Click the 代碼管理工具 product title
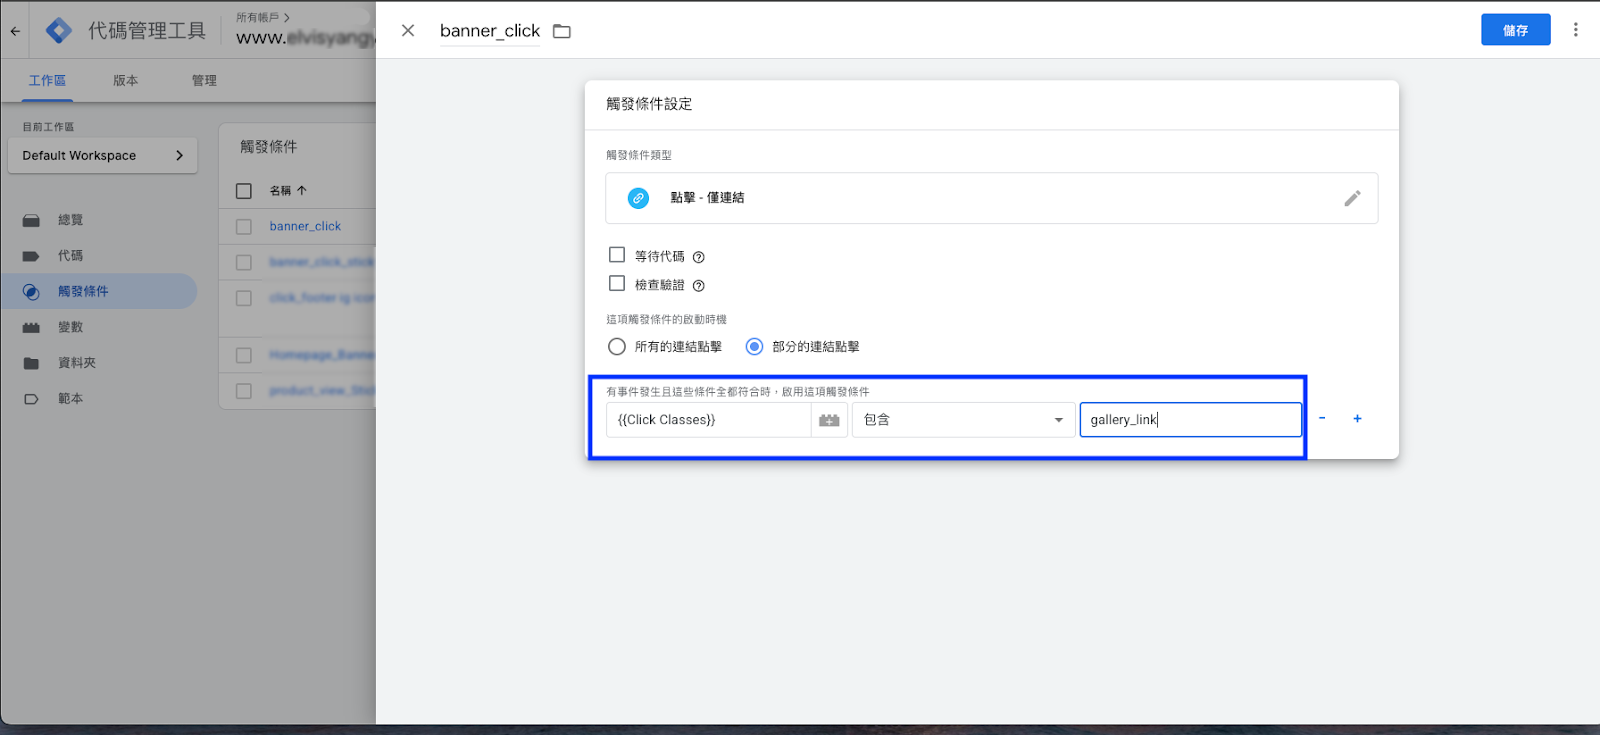Screen dimensions: 1600x735 coord(147,31)
